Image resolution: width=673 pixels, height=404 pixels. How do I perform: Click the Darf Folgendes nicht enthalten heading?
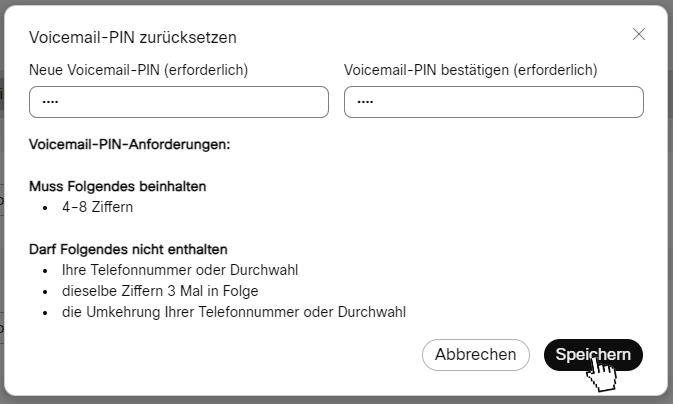128,249
